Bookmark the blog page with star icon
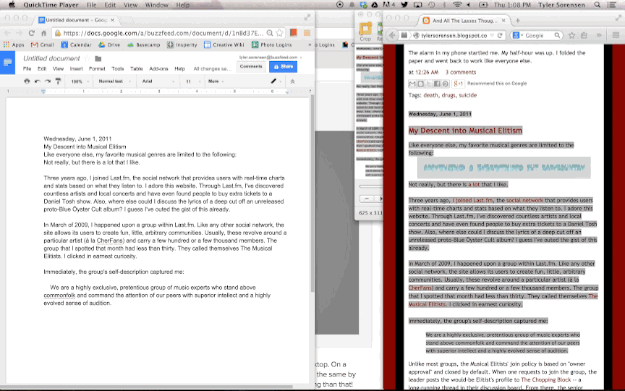This screenshot has width=625, height=391. 572,35
